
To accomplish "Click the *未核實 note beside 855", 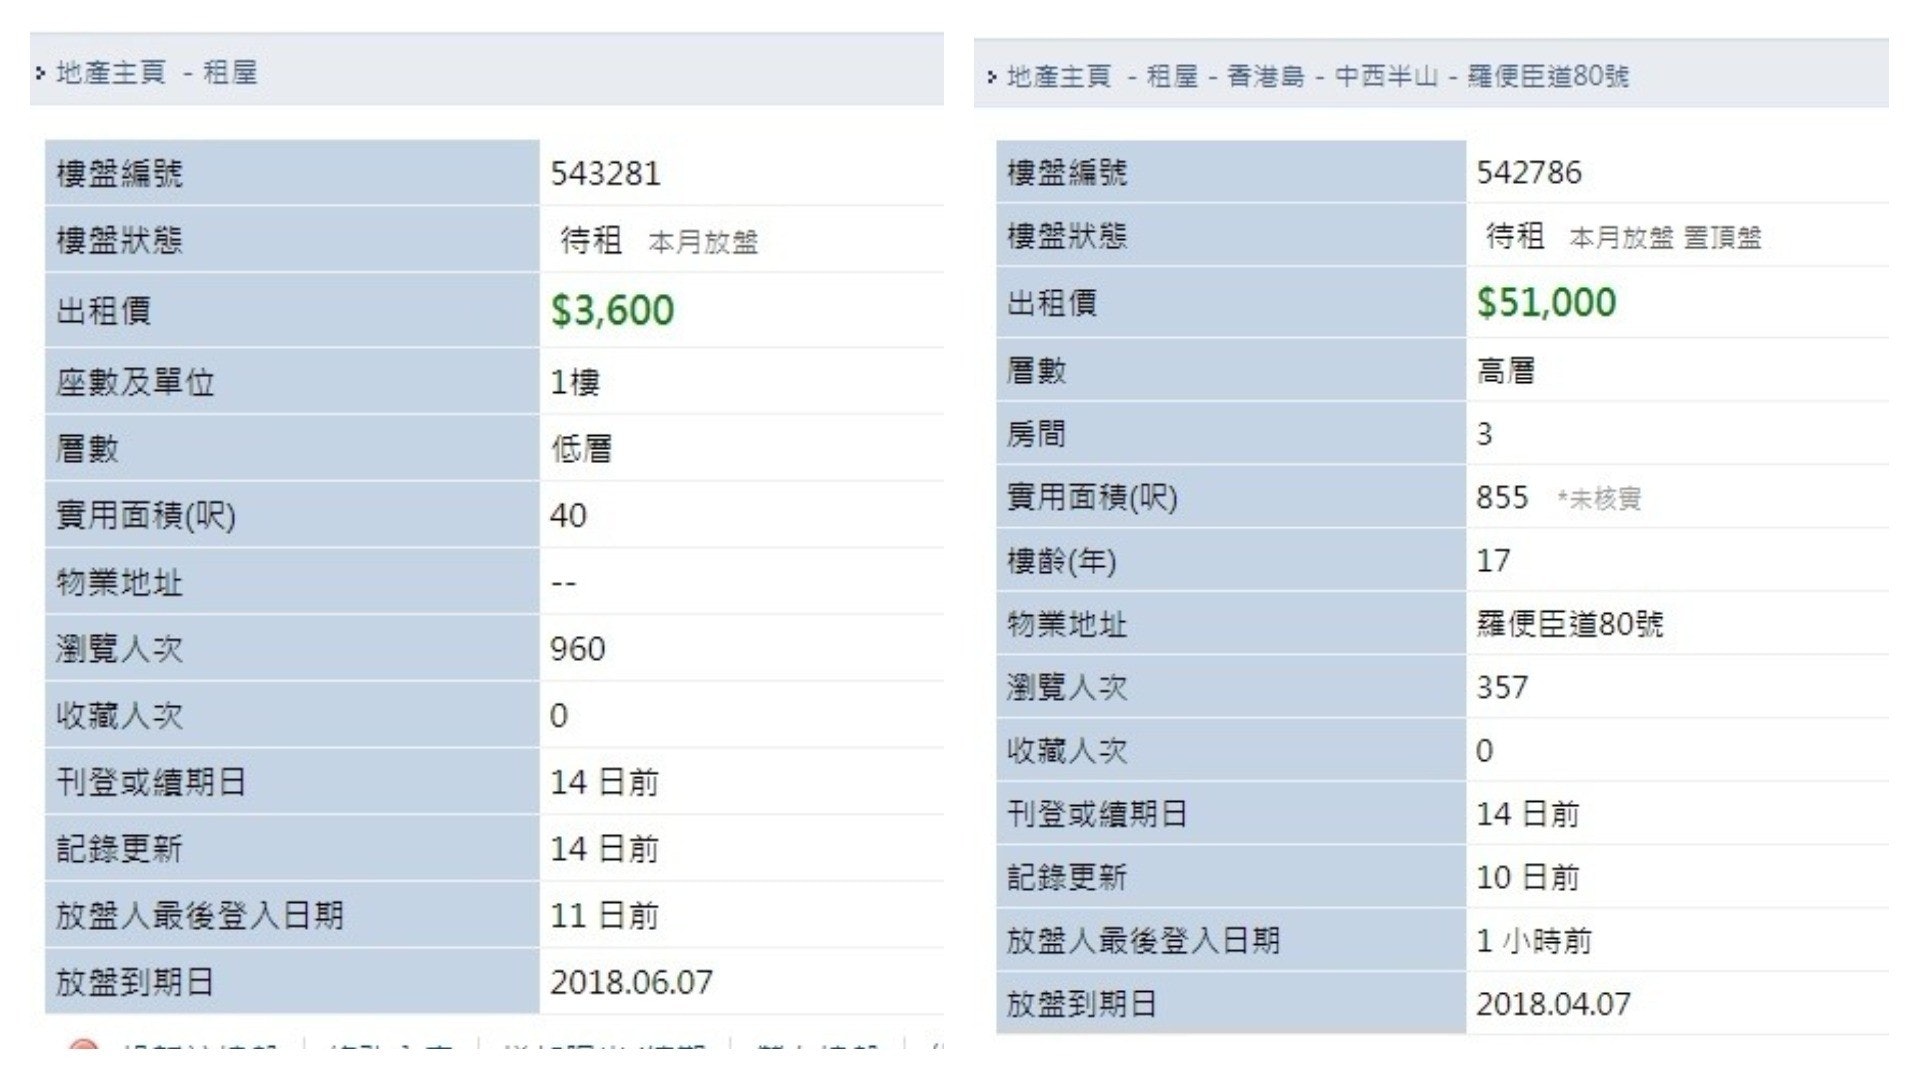I will coord(1599,499).
